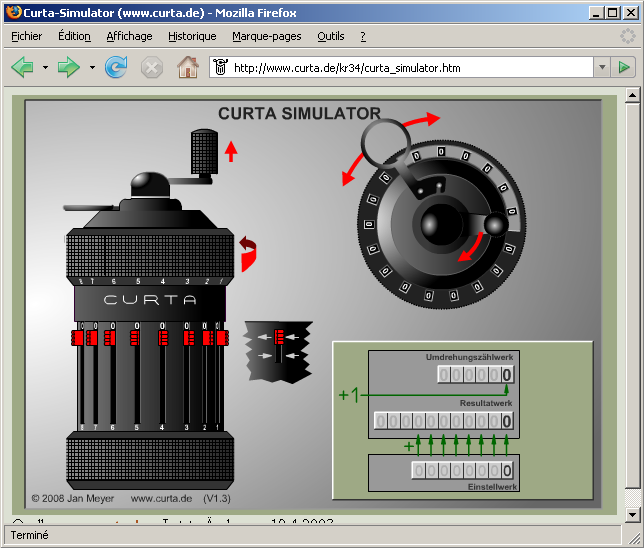
Task: Click the vertical scrollbar up arrow
Action: [632, 95]
